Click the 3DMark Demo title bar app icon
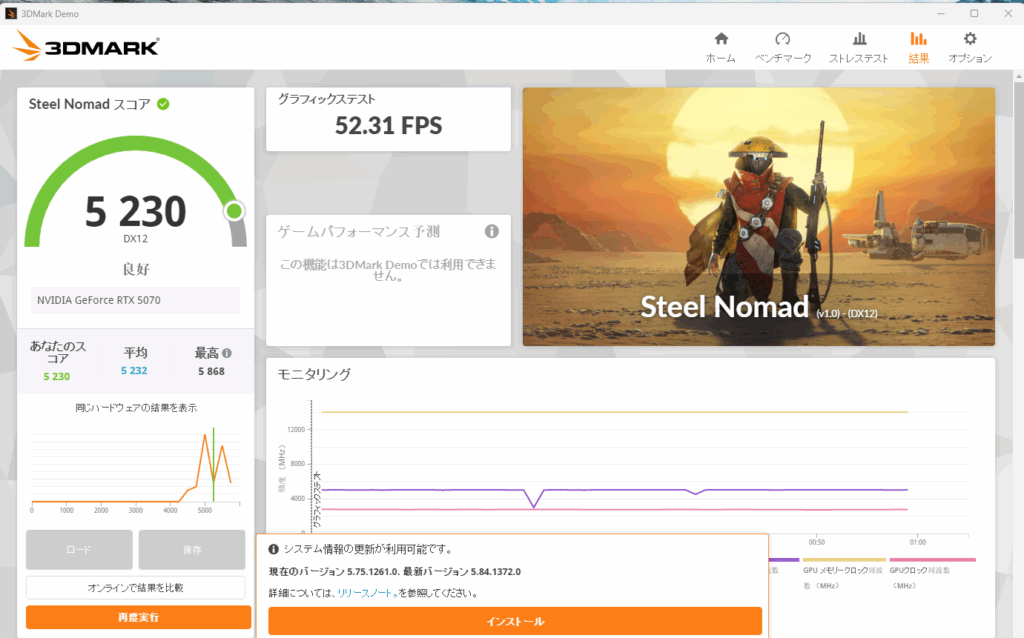 tap(10, 13)
